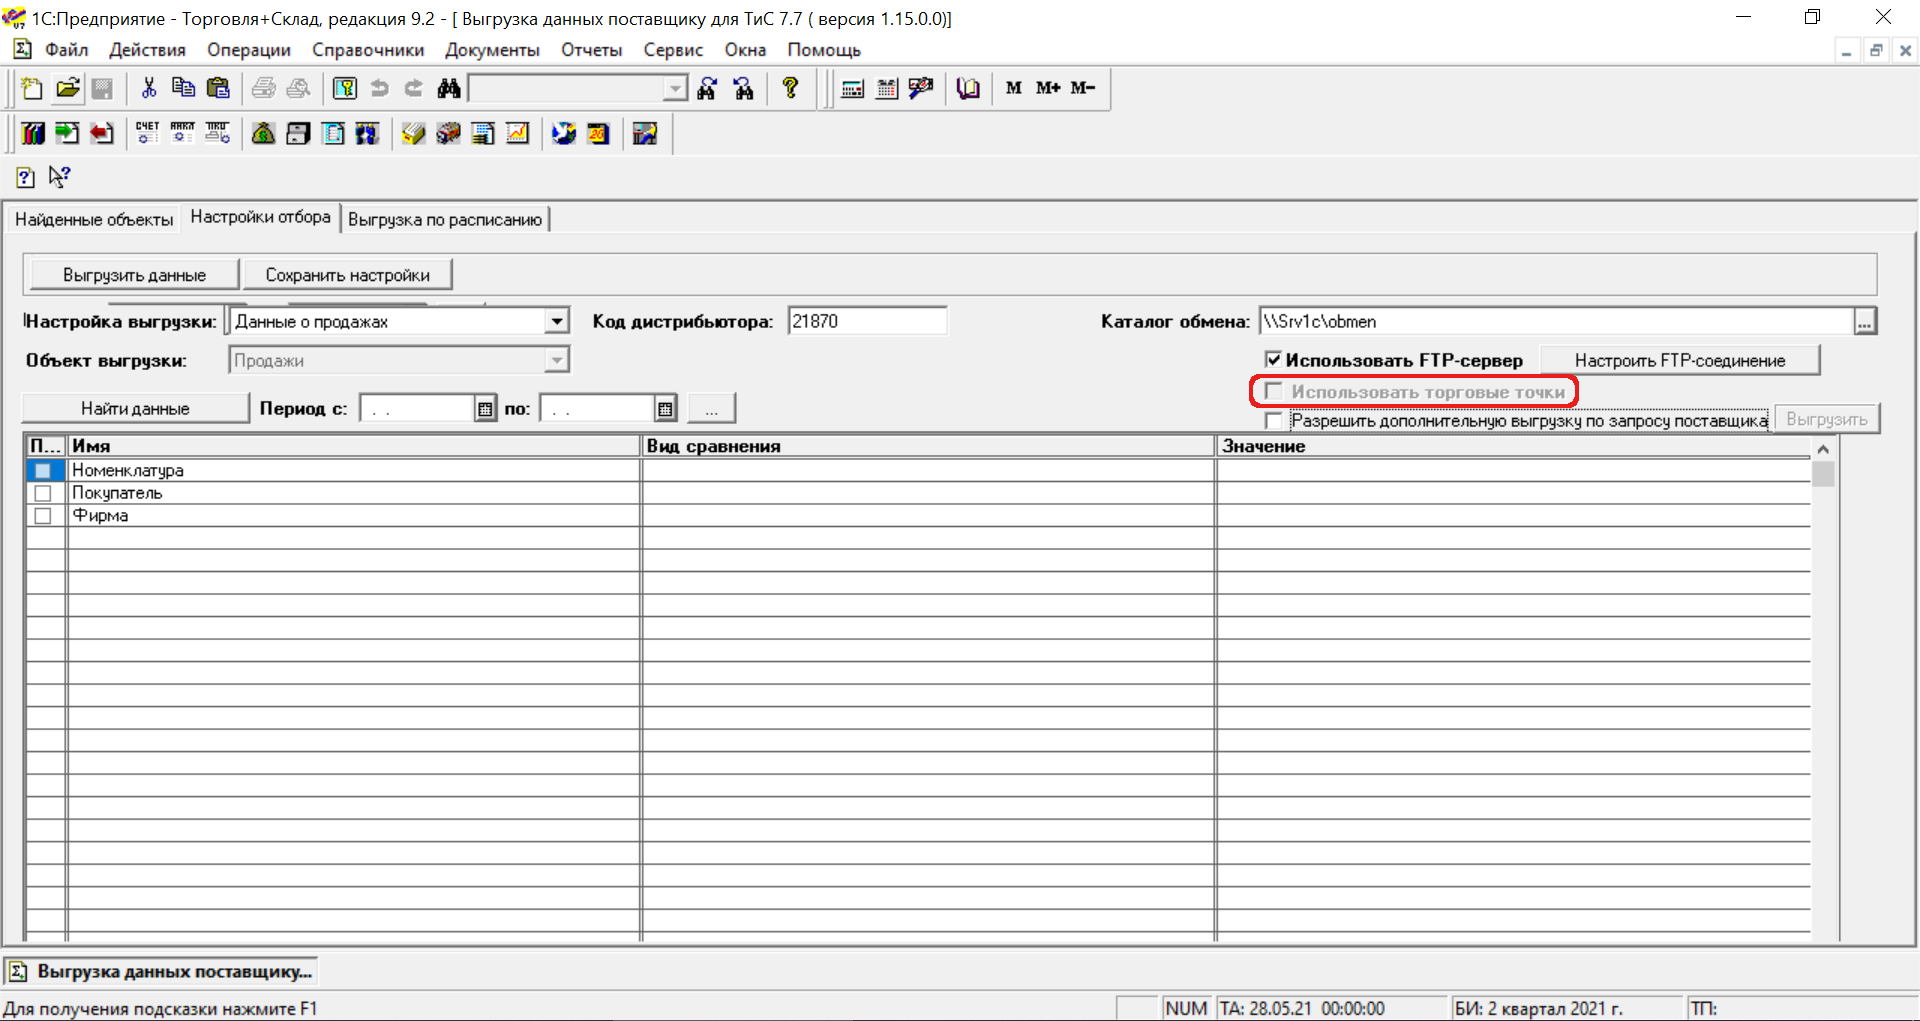Click the calendar 20 date icon
This screenshot has height=1021, width=1920.
tap(598, 133)
